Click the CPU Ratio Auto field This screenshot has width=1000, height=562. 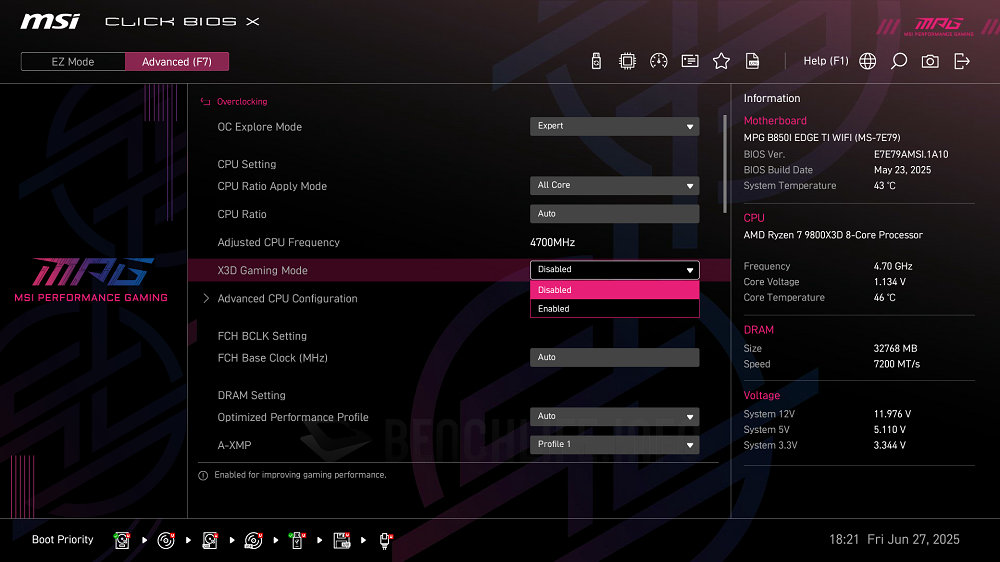pyautogui.click(x=614, y=214)
